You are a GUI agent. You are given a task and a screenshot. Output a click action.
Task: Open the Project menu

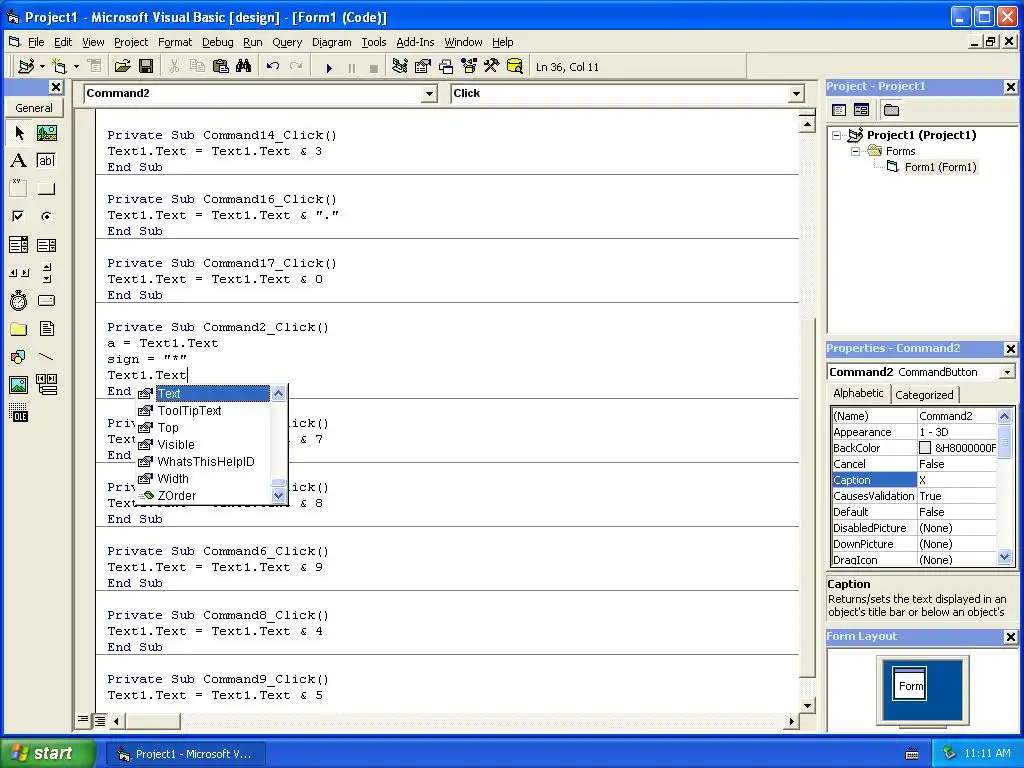pos(131,42)
